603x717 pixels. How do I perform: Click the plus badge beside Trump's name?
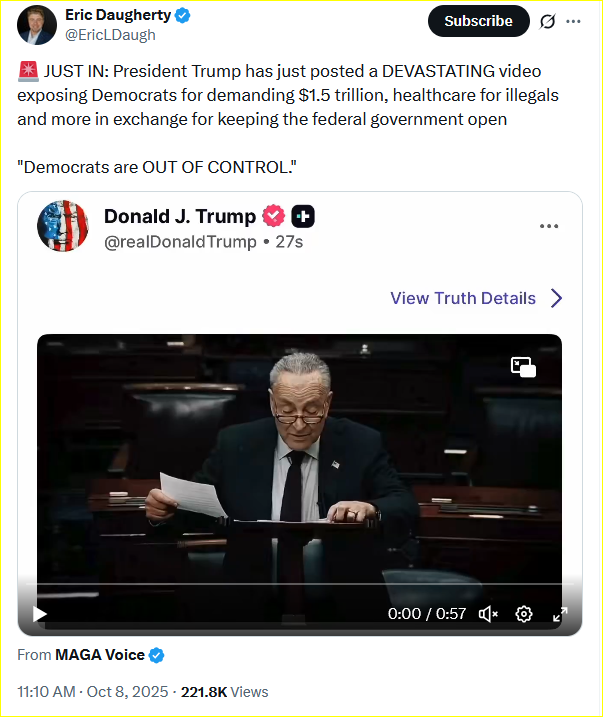click(x=303, y=216)
